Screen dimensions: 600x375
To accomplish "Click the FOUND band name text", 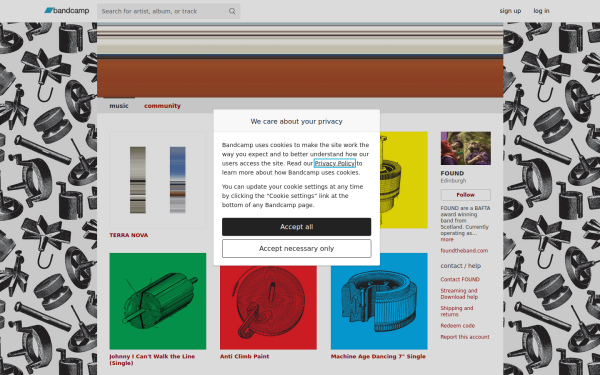I will click(x=452, y=173).
